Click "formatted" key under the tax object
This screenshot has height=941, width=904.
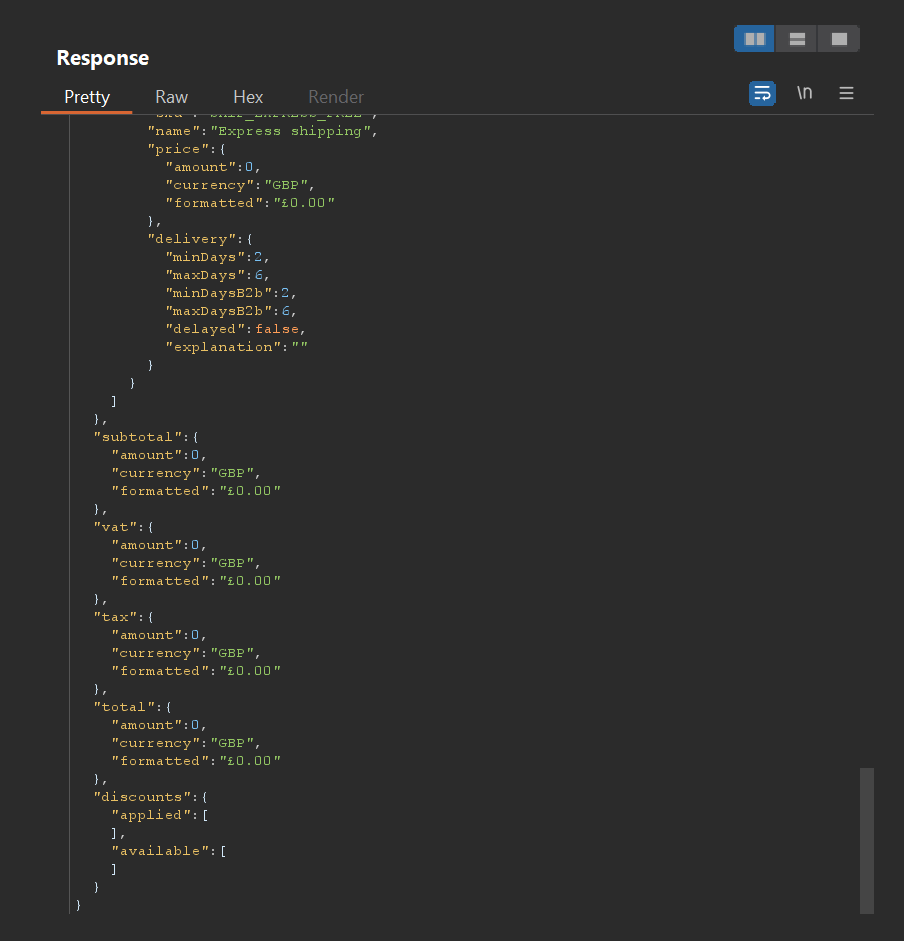pyautogui.click(x=160, y=671)
